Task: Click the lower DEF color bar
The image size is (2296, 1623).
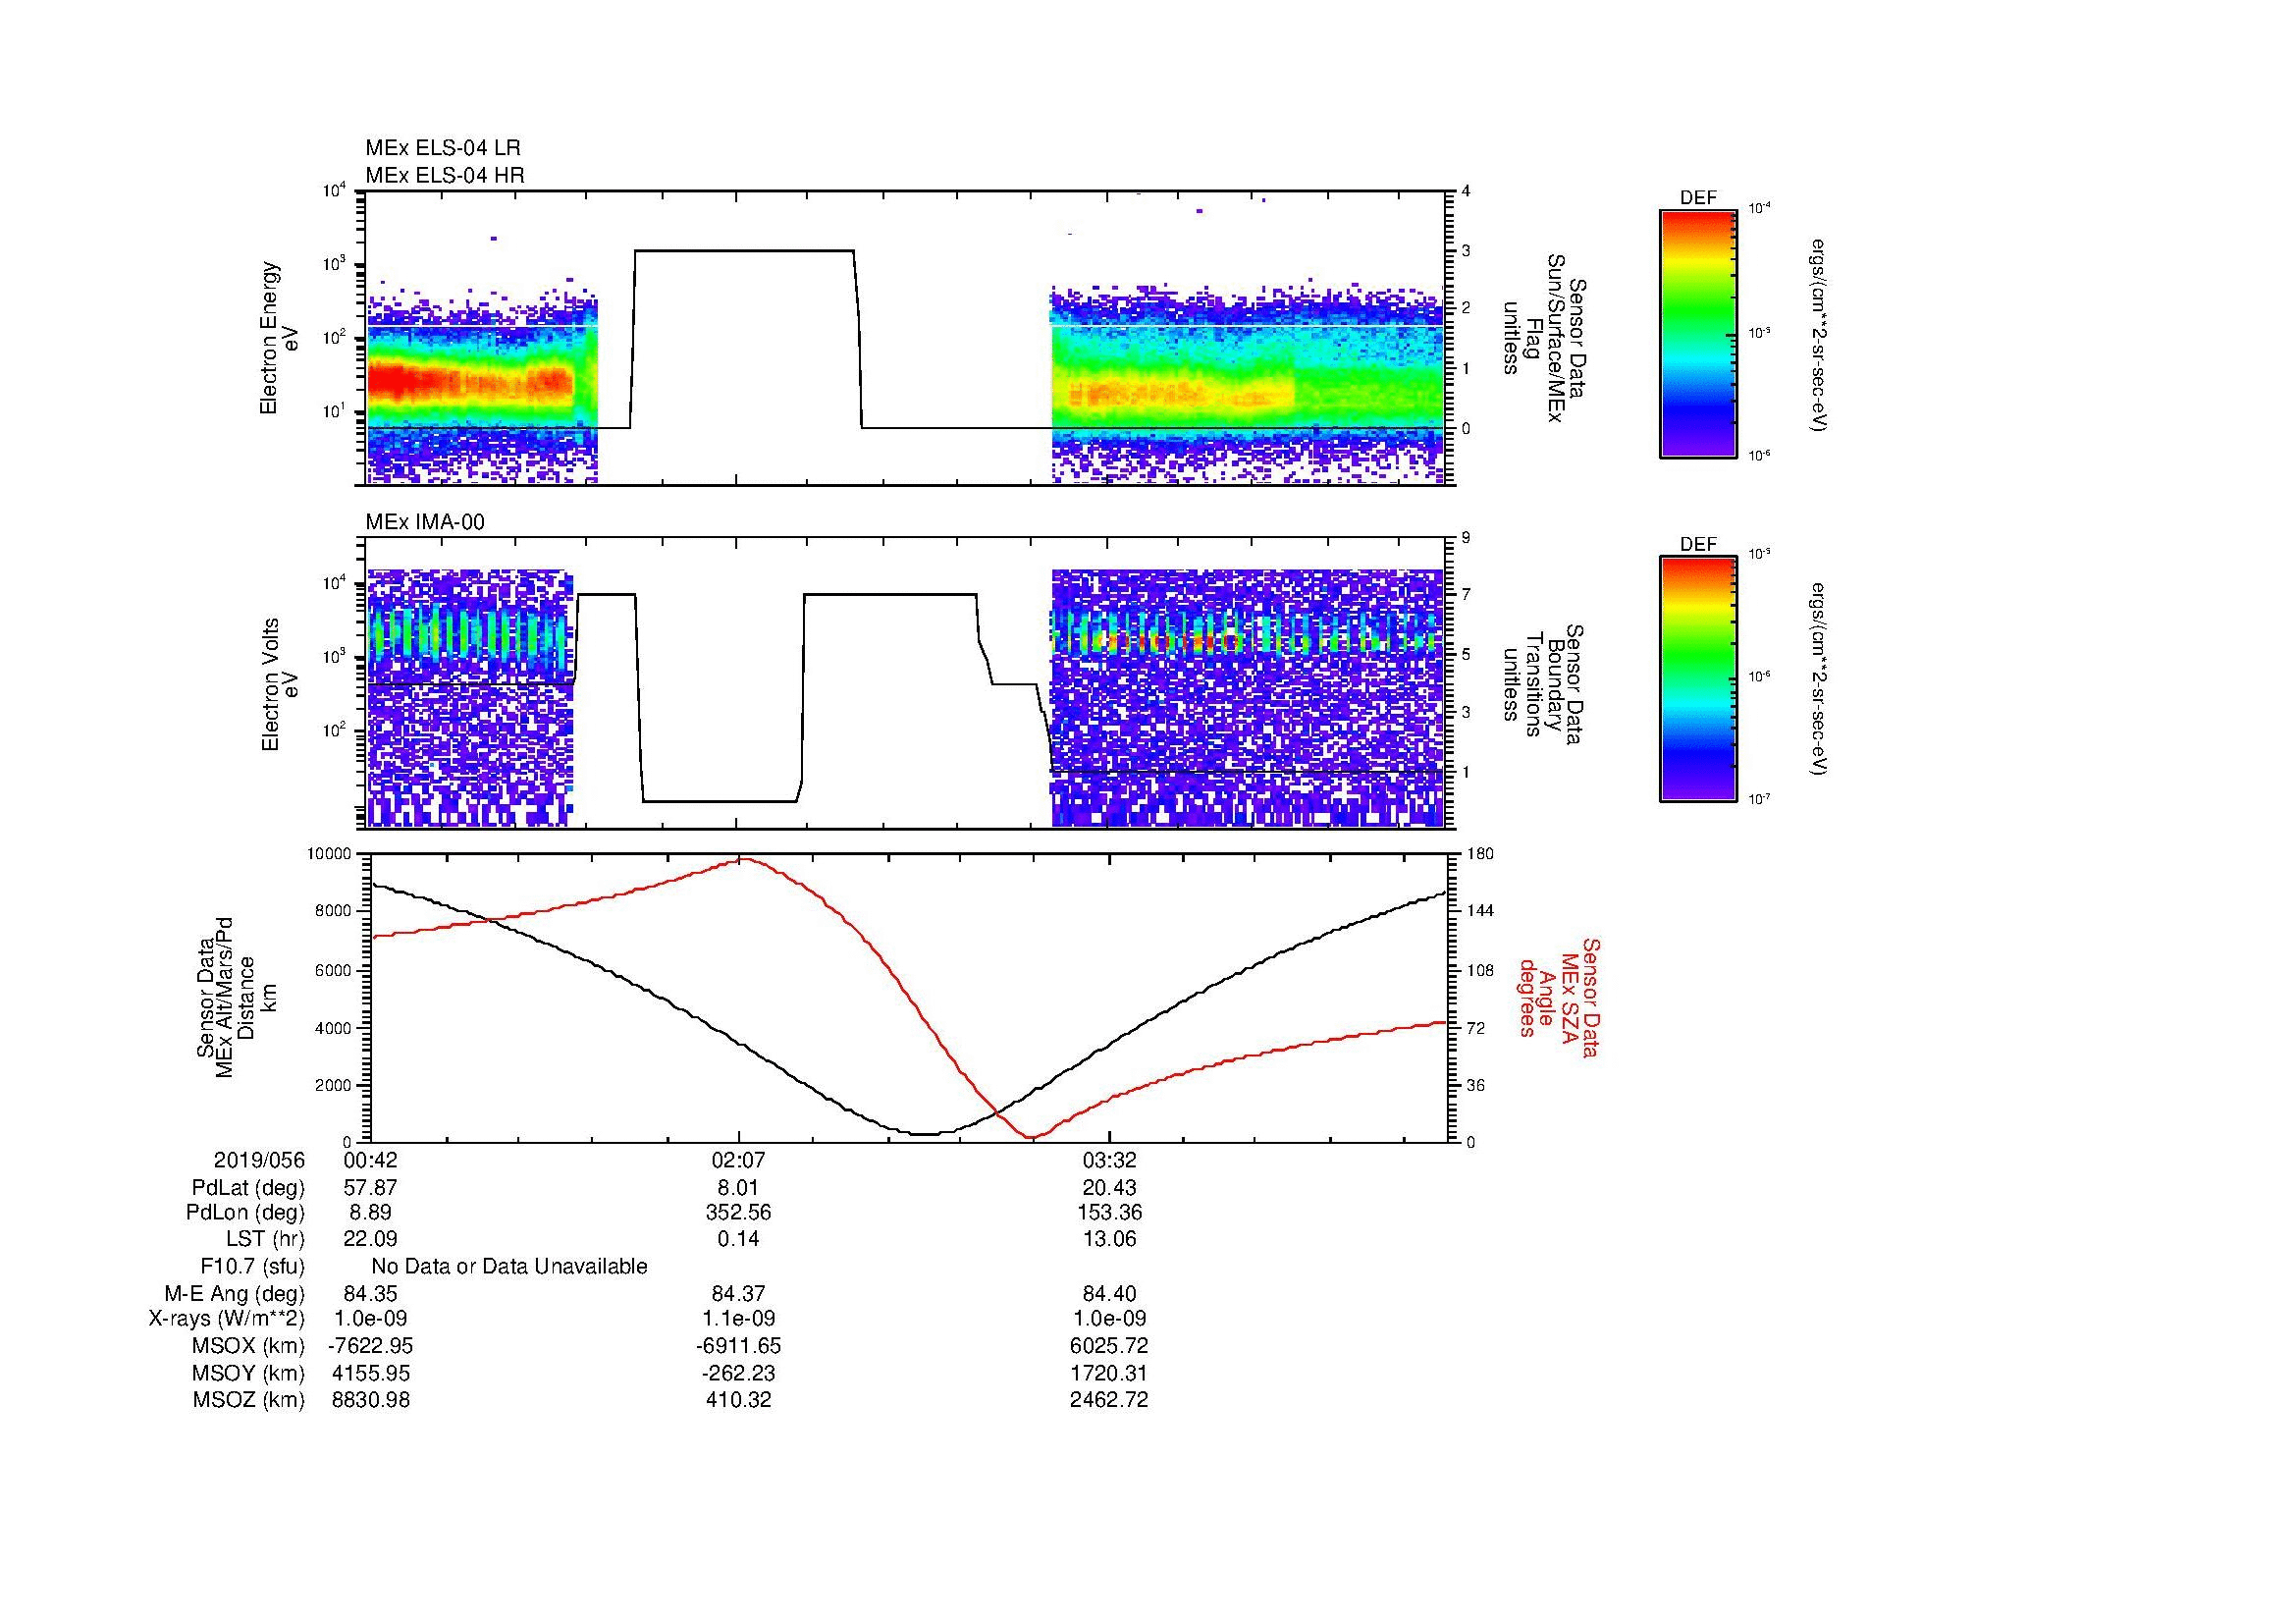Action: coord(1697,680)
